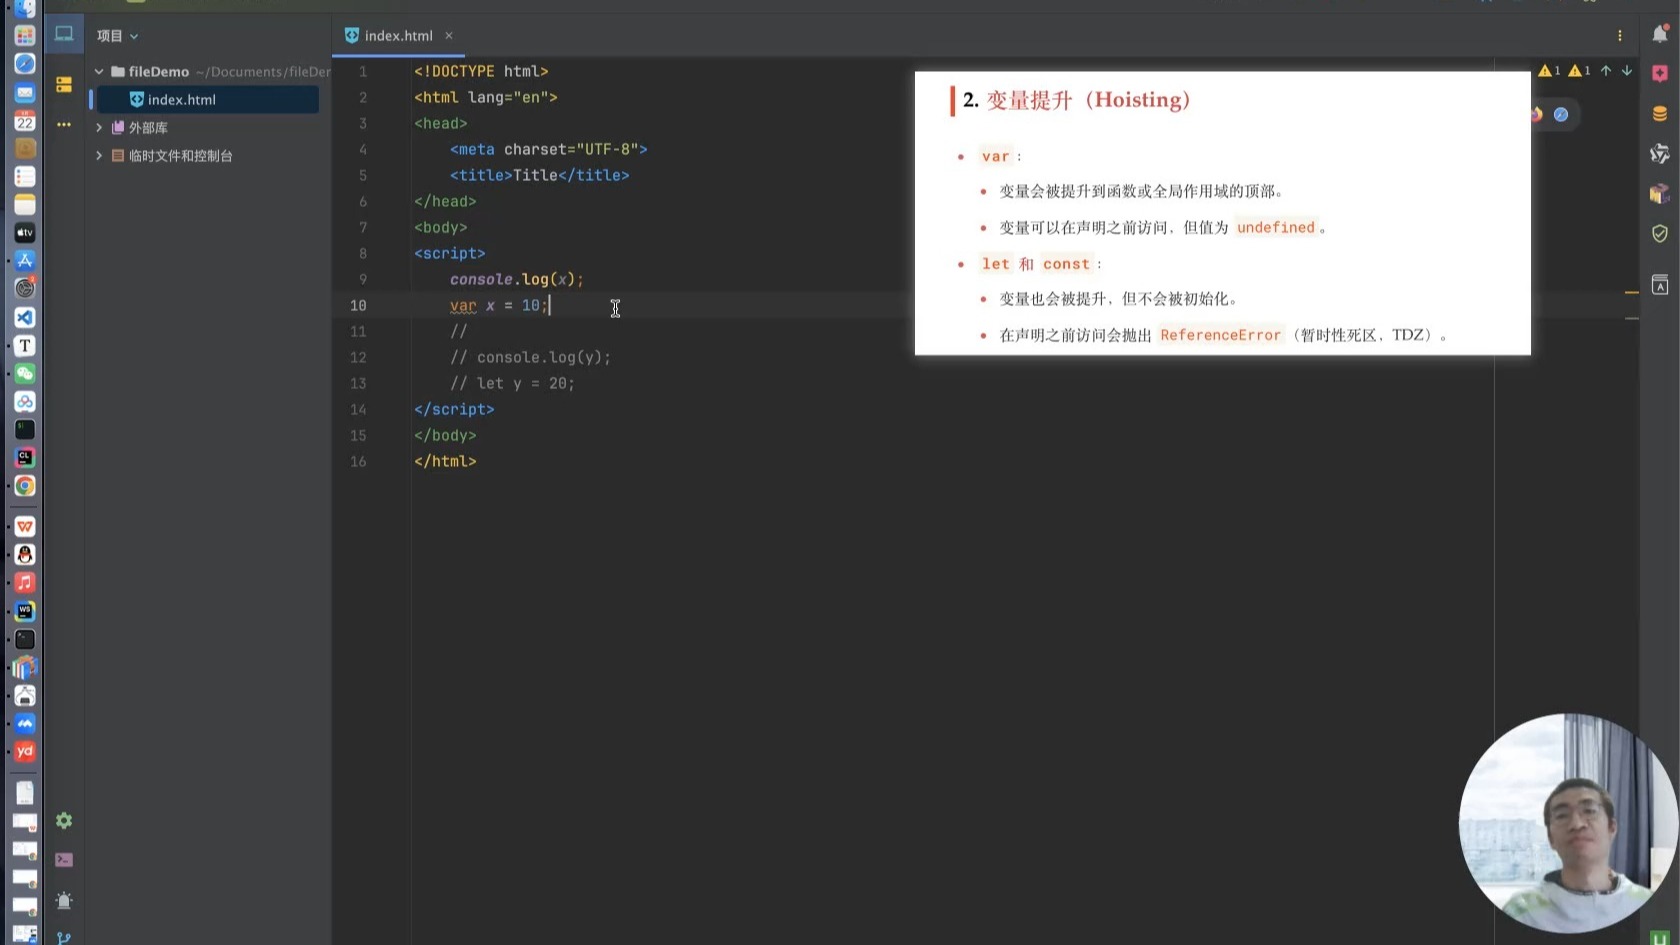Open the green shield check icon
The height and width of the screenshot is (945, 1680).
pos(1660,233)
